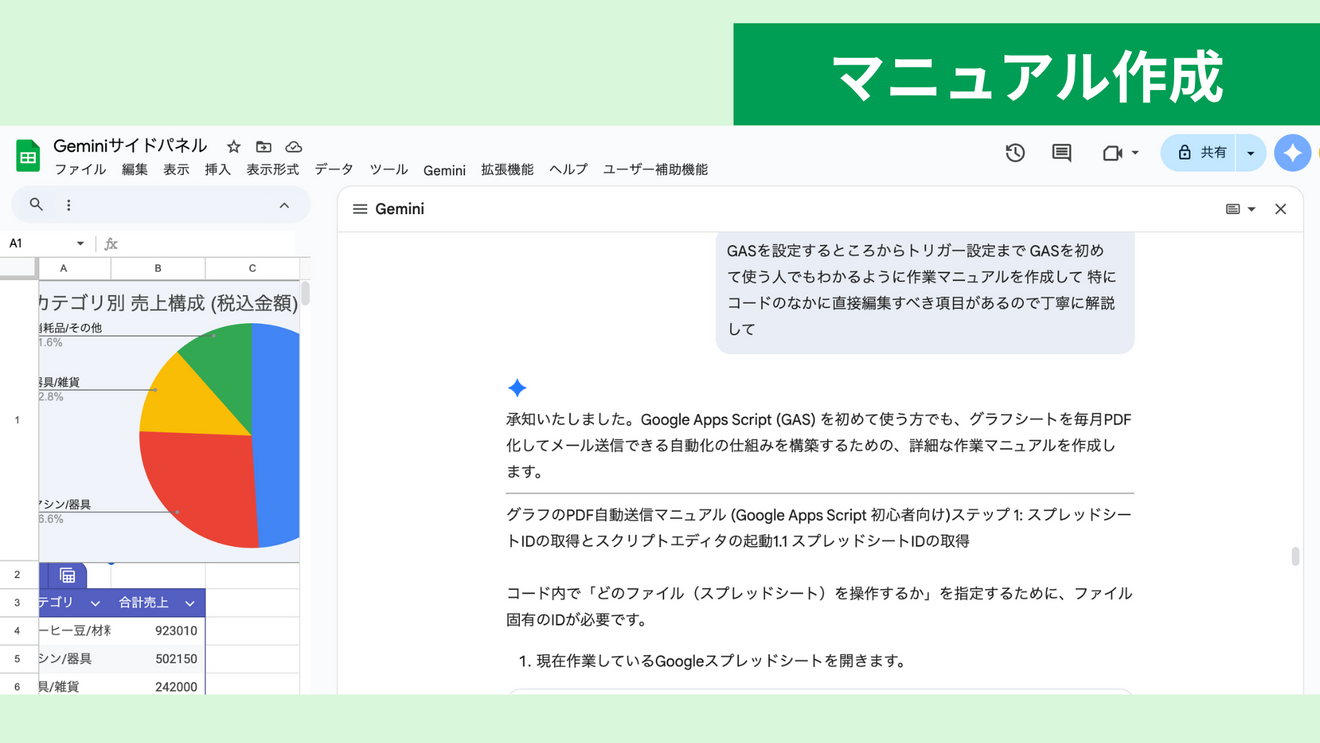The image size is (1320, 743).
Task: Click the formula bar fx field
Action: click(200, 243)
